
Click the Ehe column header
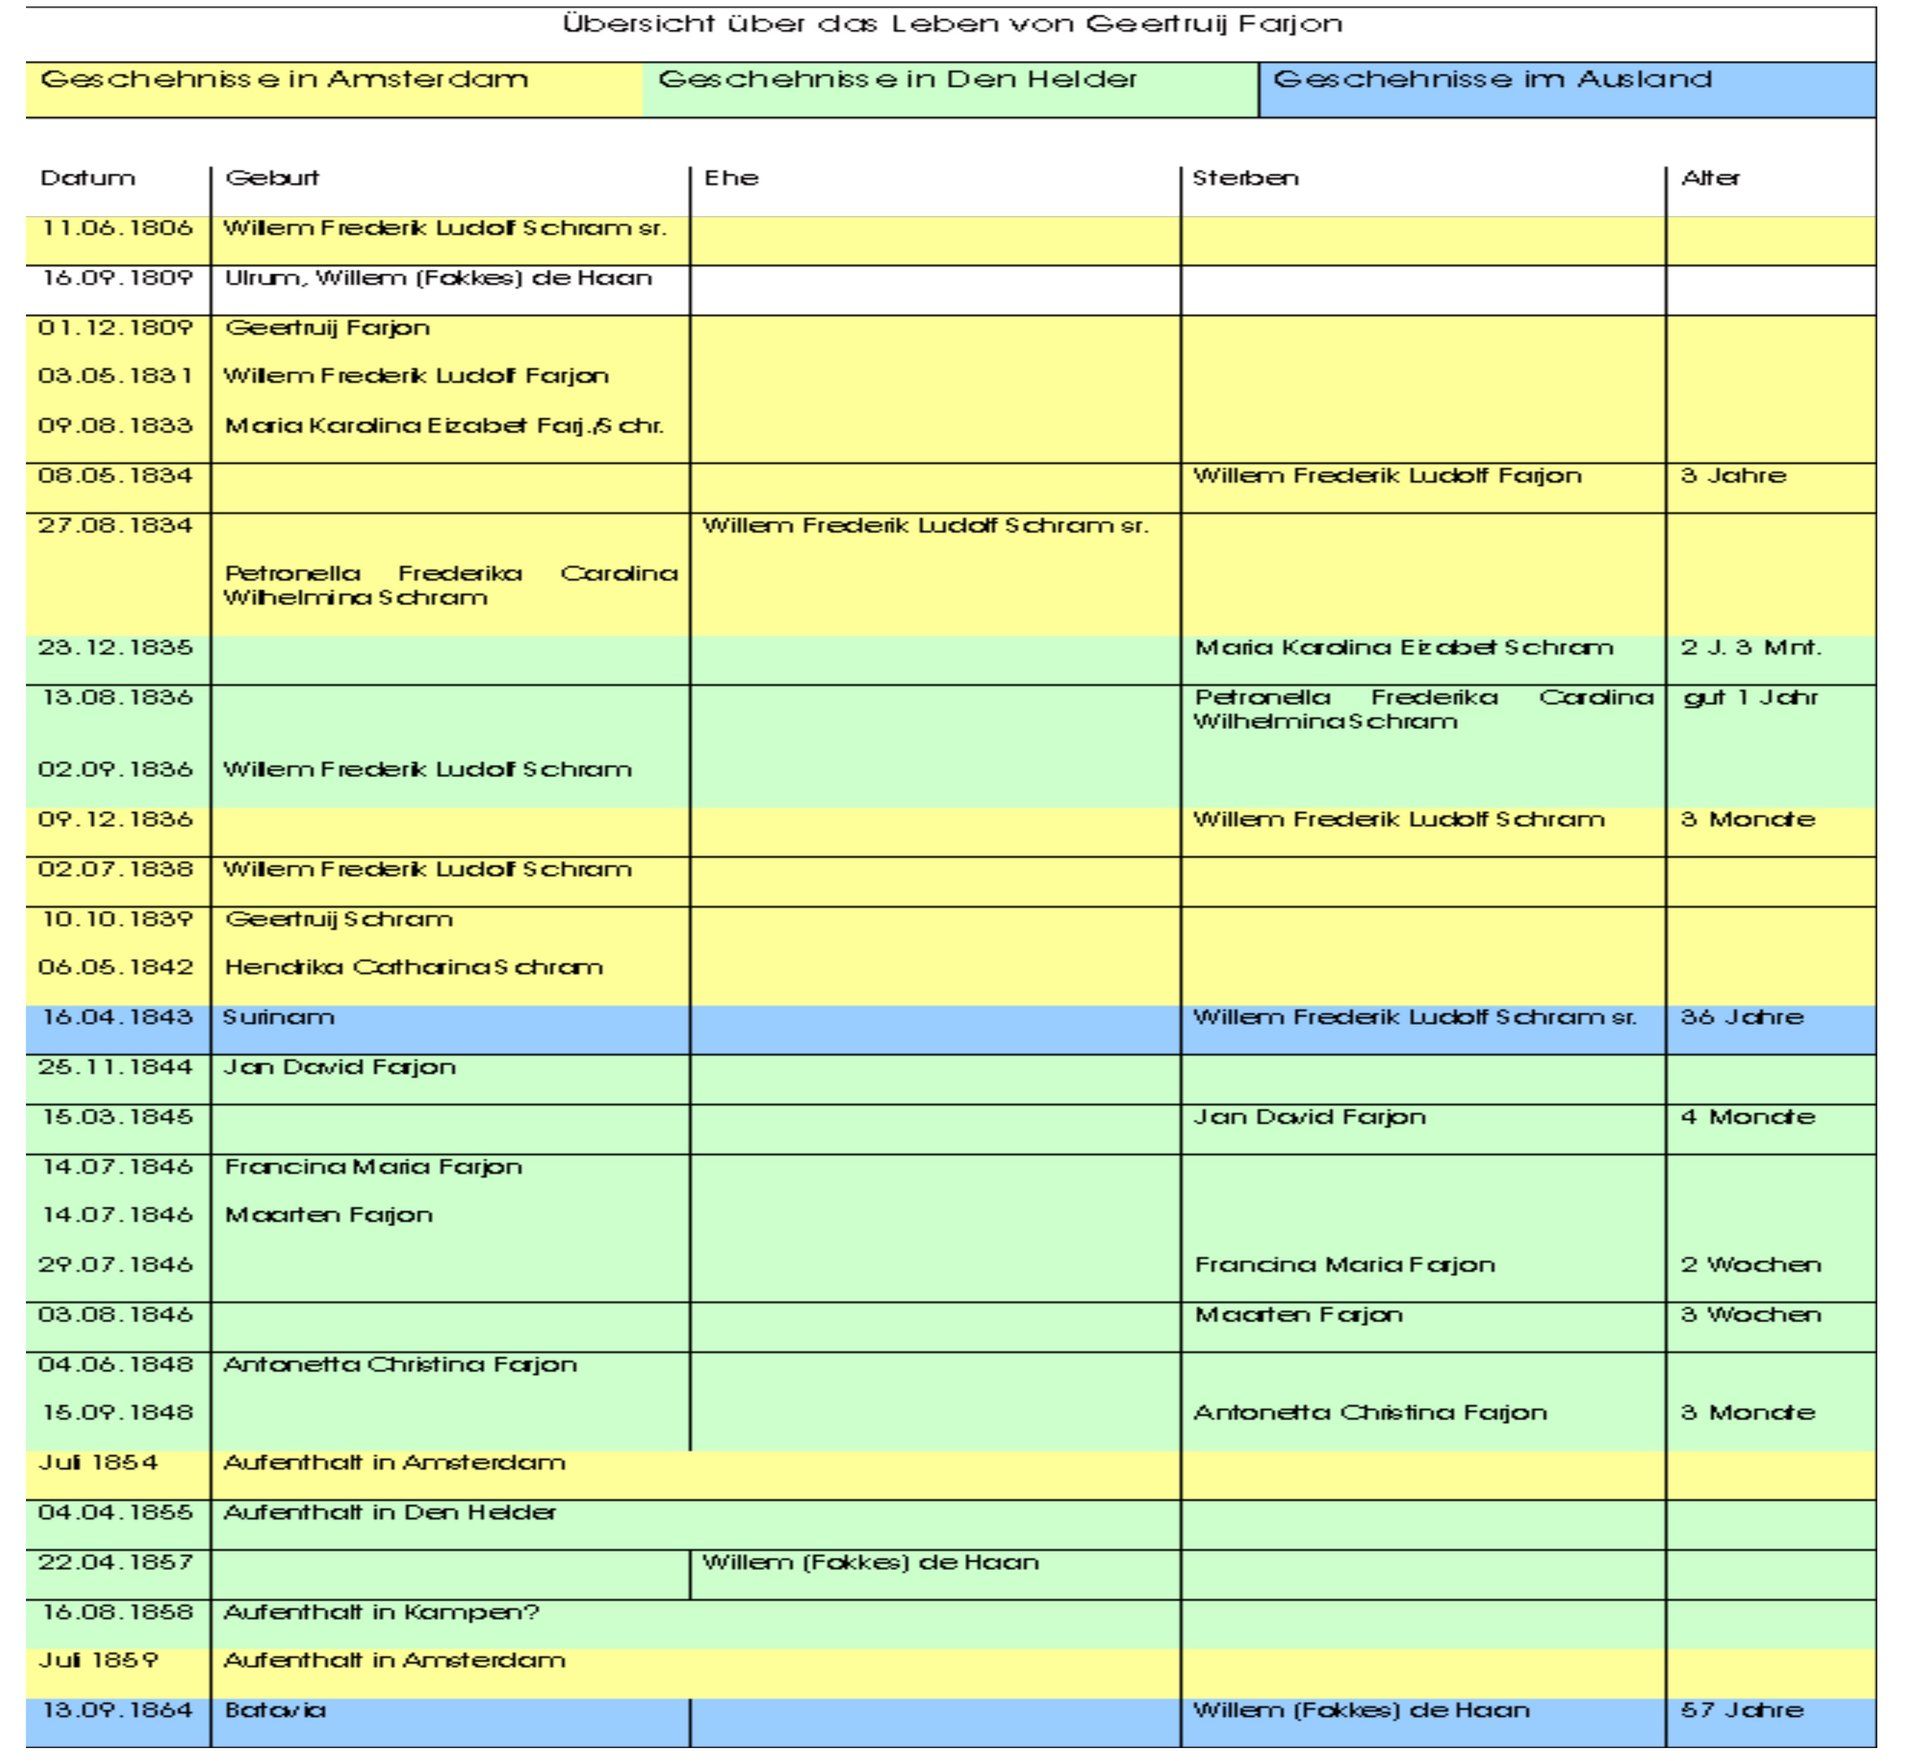tap(731, 179)
